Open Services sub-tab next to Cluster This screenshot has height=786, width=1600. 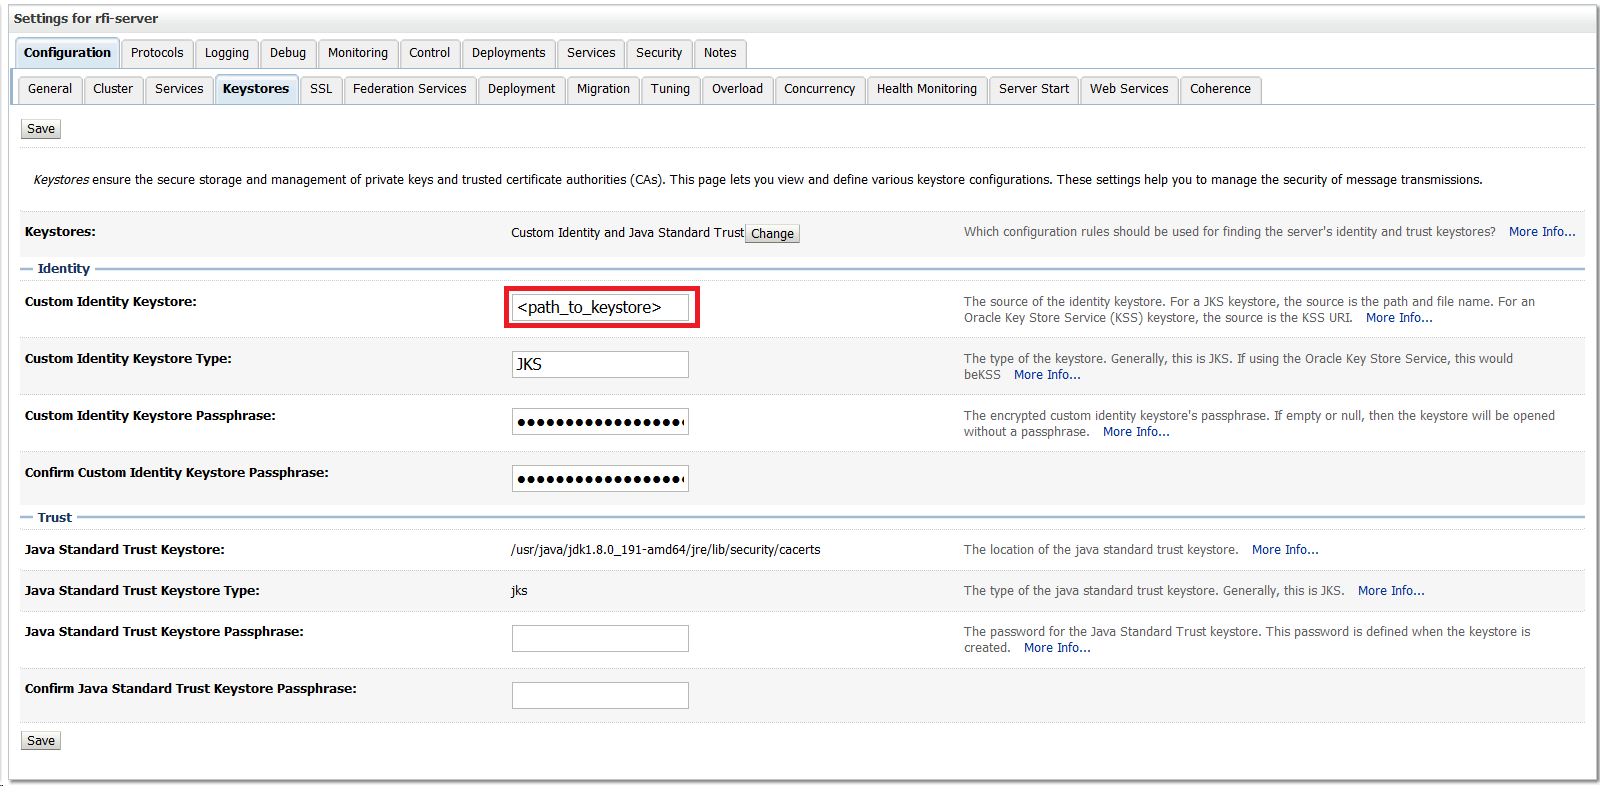(179, 89)
